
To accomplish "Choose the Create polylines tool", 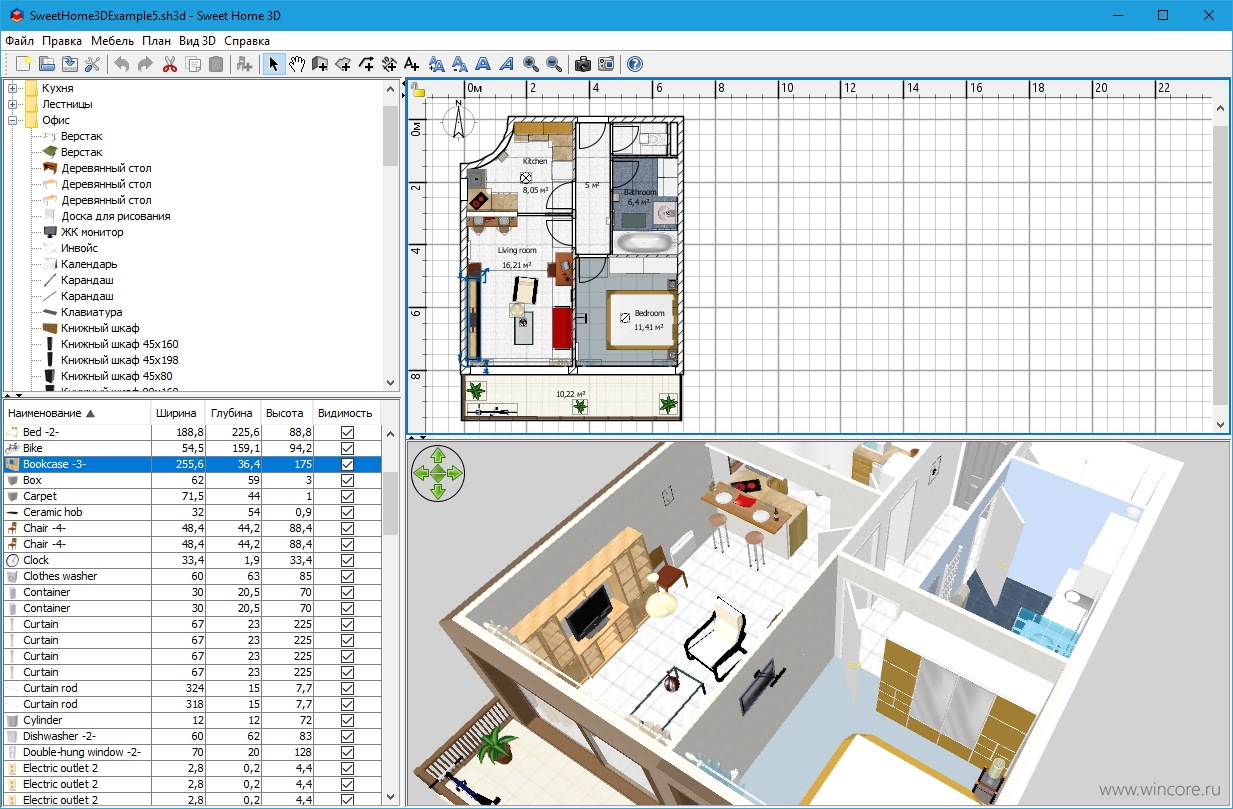I will coord(366,64).
